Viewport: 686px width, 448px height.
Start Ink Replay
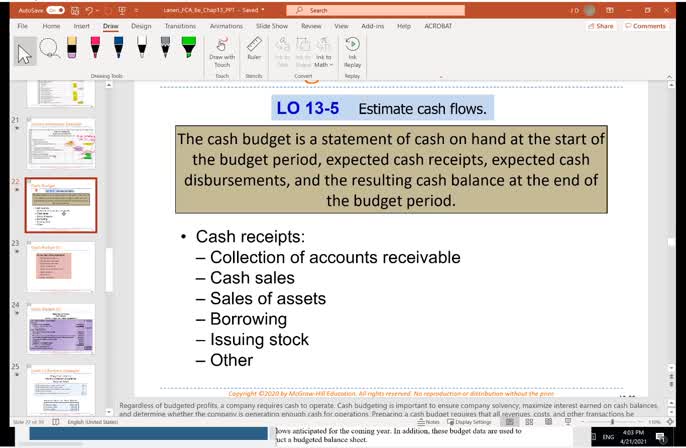coord(352,52)
